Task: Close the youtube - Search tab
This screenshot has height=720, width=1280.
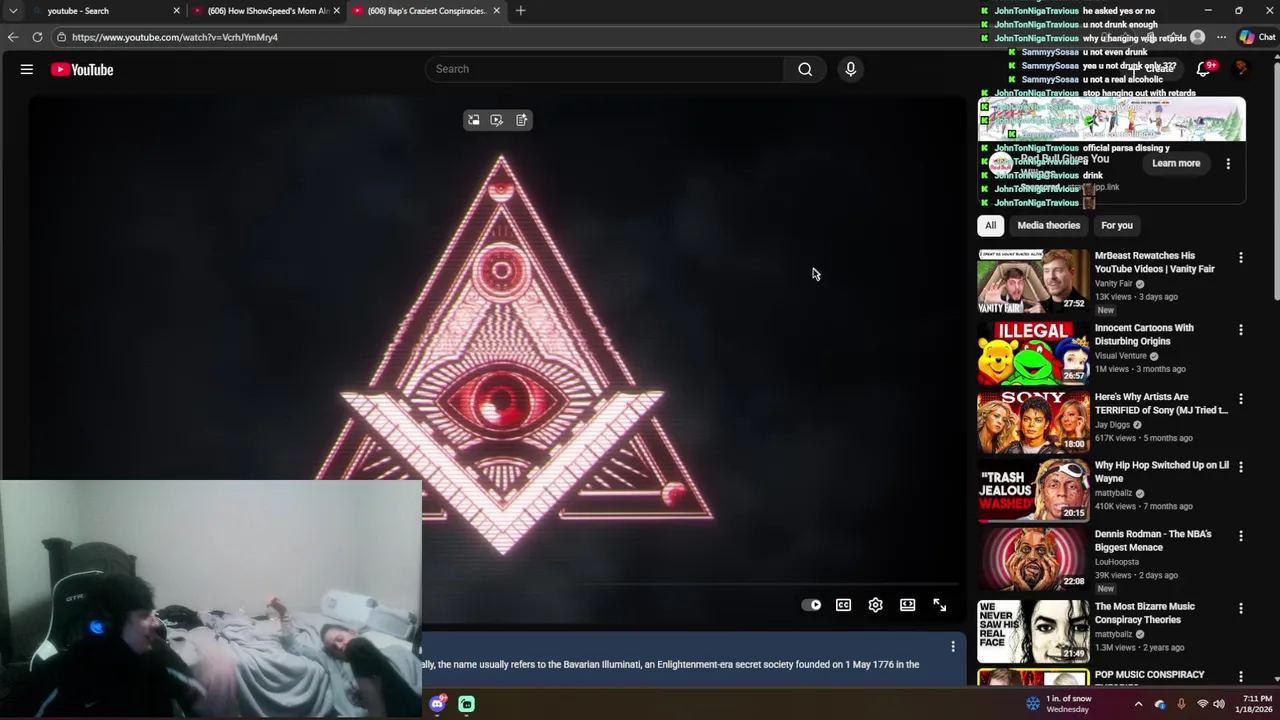Action: [x=177, y=11]
